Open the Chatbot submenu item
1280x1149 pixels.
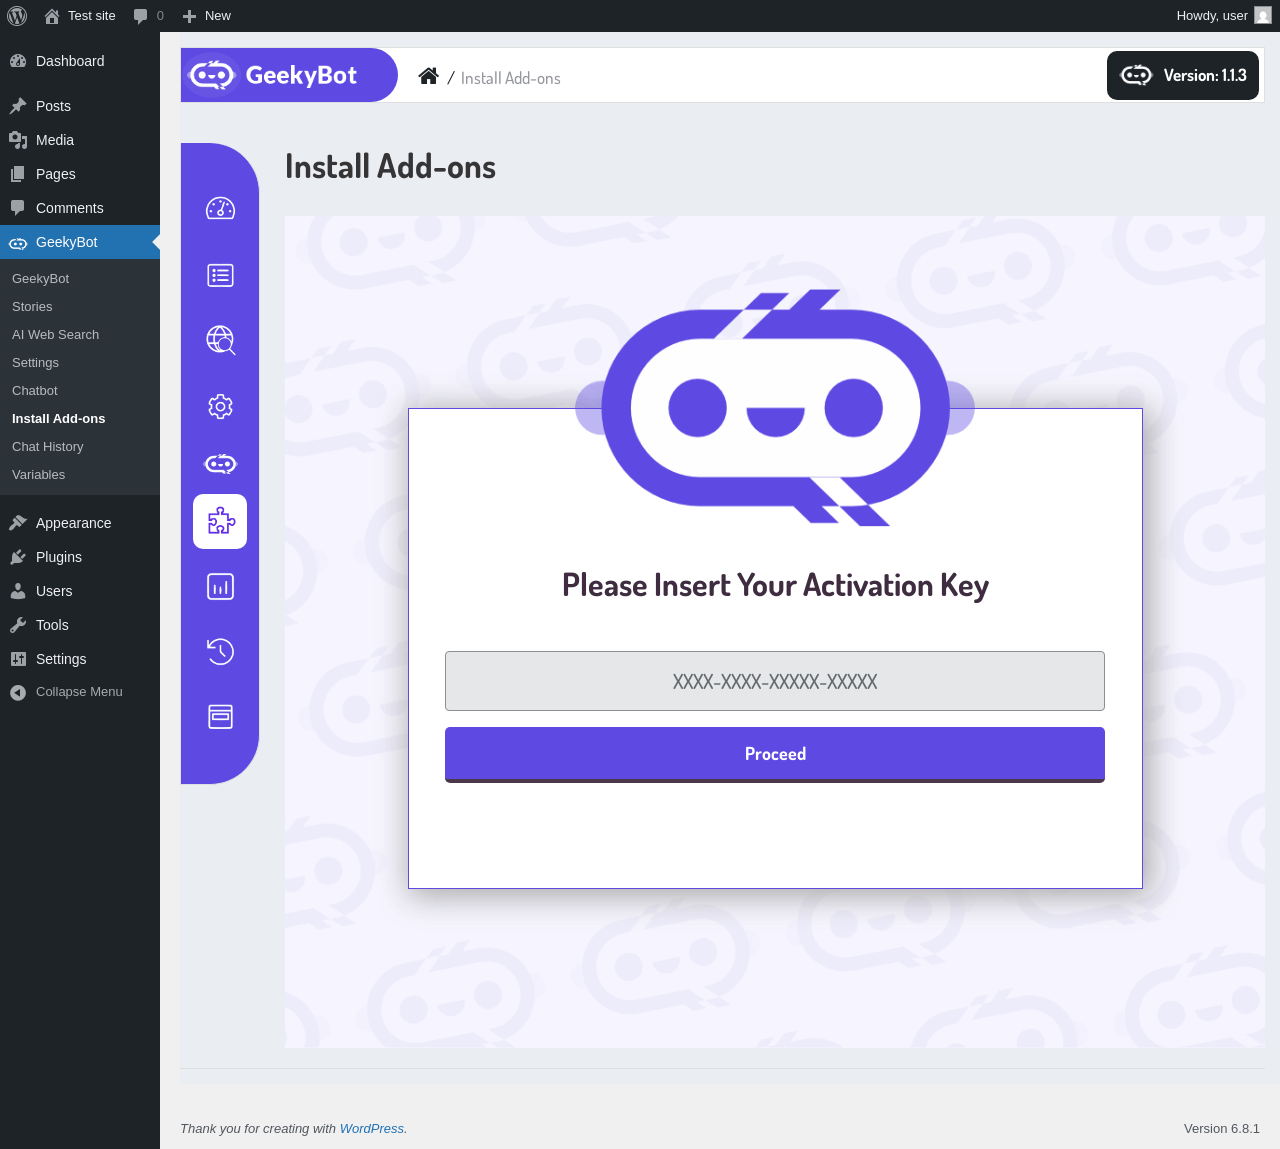pos(80,391)
